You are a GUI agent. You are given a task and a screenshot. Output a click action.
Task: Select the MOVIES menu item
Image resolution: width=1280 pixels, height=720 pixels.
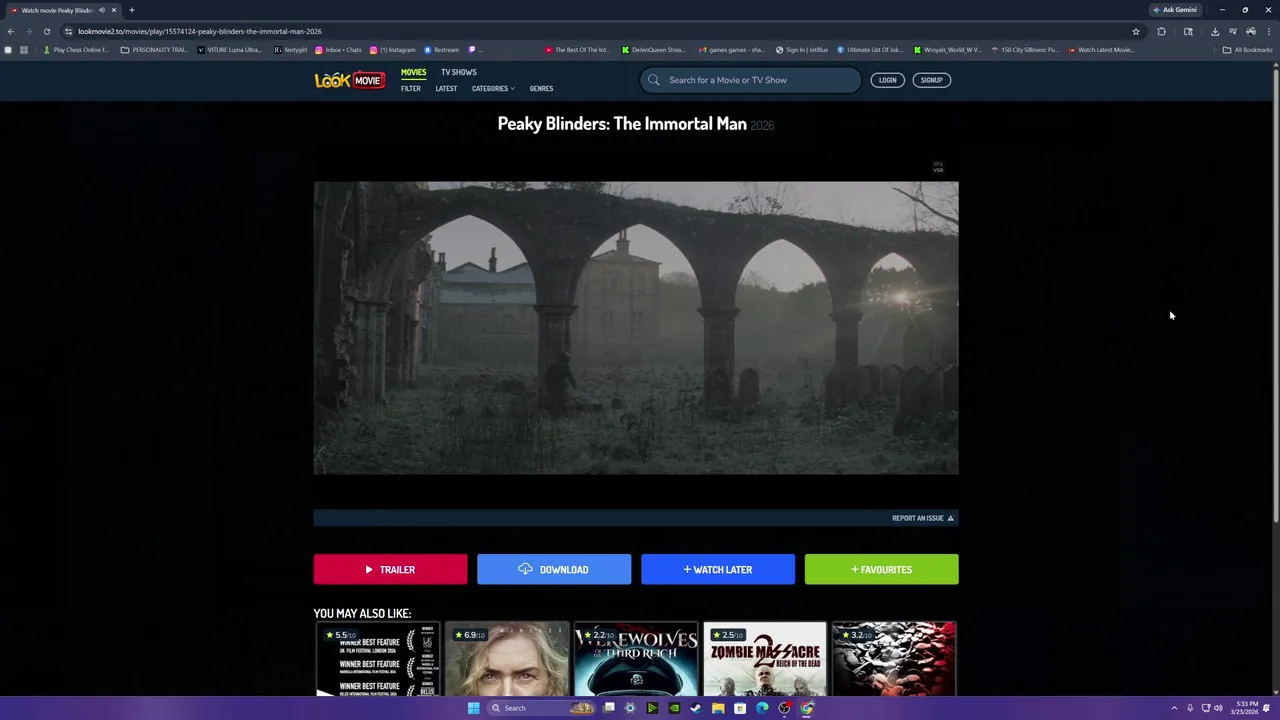(413, 72)
